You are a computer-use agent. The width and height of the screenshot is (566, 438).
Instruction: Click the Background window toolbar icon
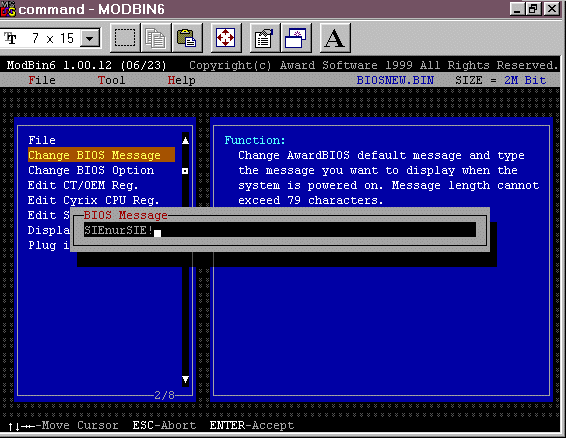click(296, 38)
